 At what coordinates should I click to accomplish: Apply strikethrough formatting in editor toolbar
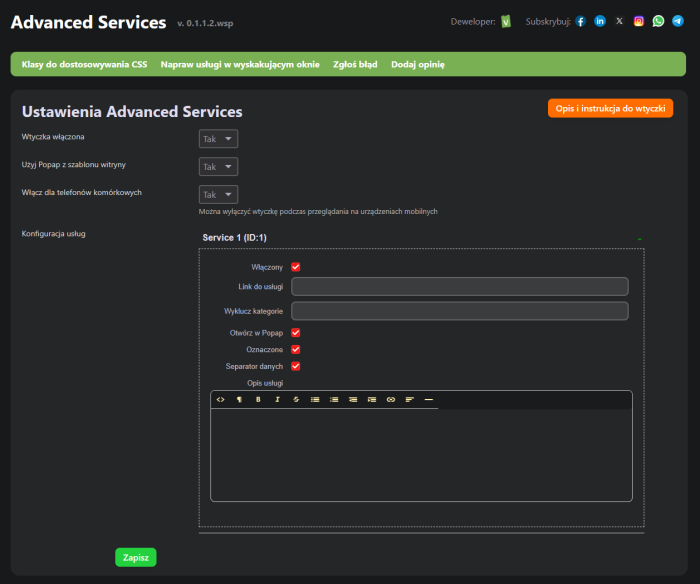pyautogui.click(x=296, y=400)
